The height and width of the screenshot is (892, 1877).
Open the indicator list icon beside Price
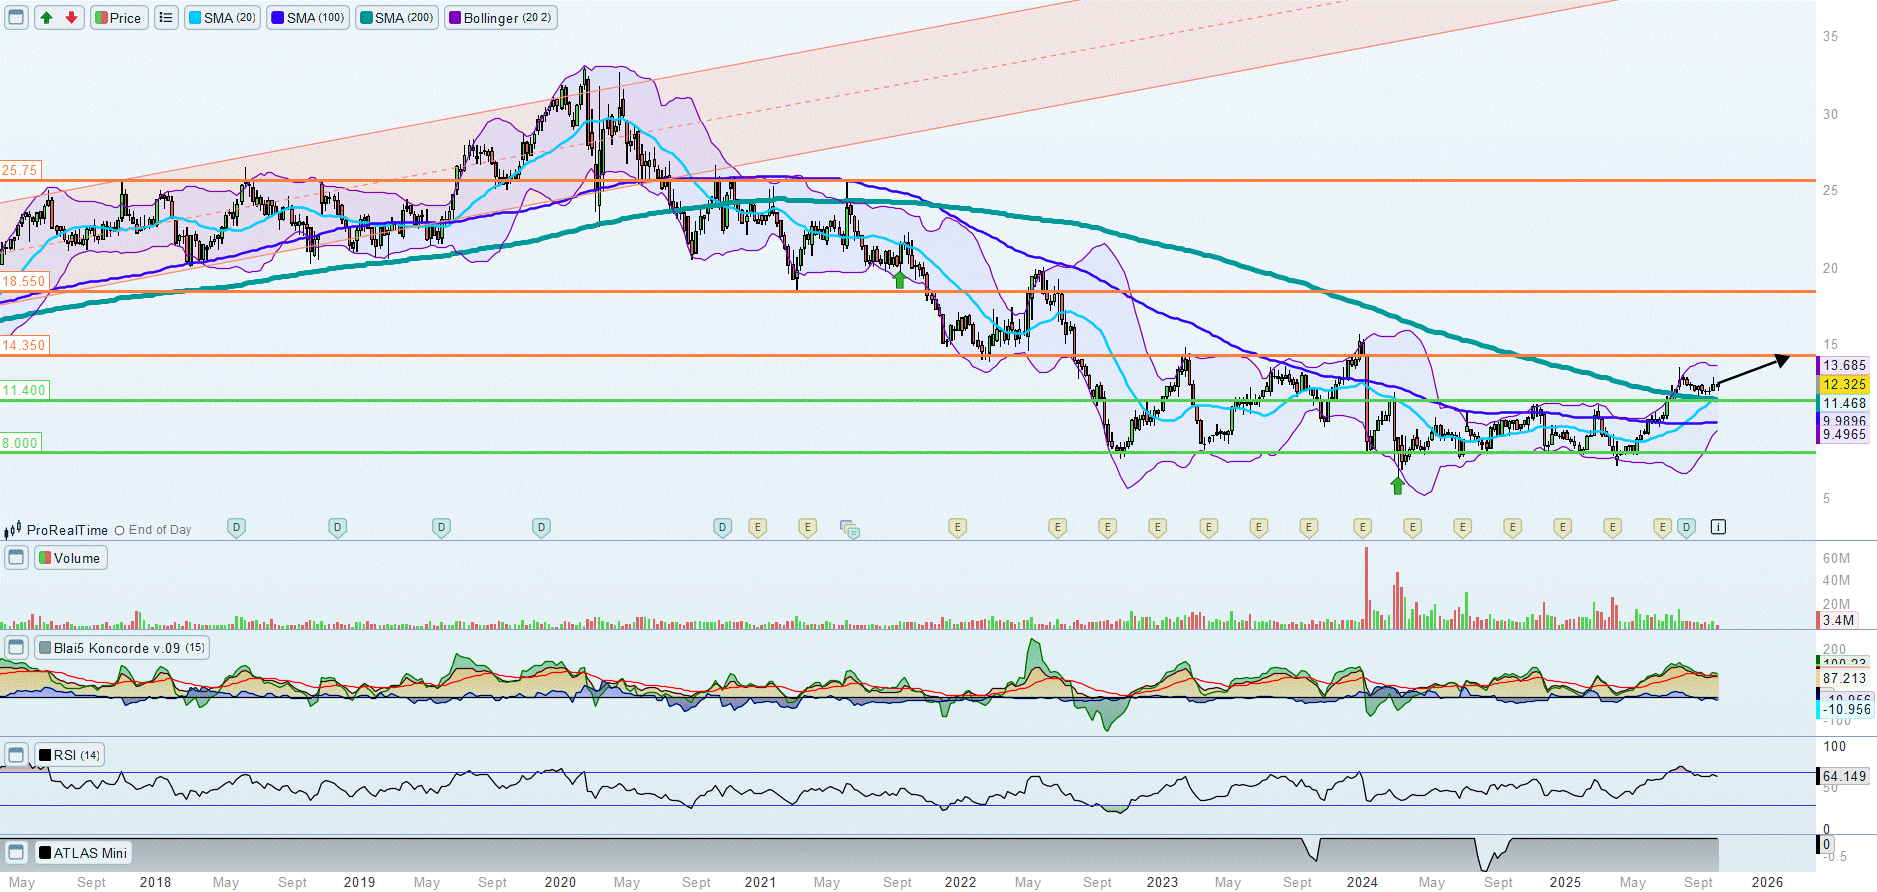click(x=166, y=18)
